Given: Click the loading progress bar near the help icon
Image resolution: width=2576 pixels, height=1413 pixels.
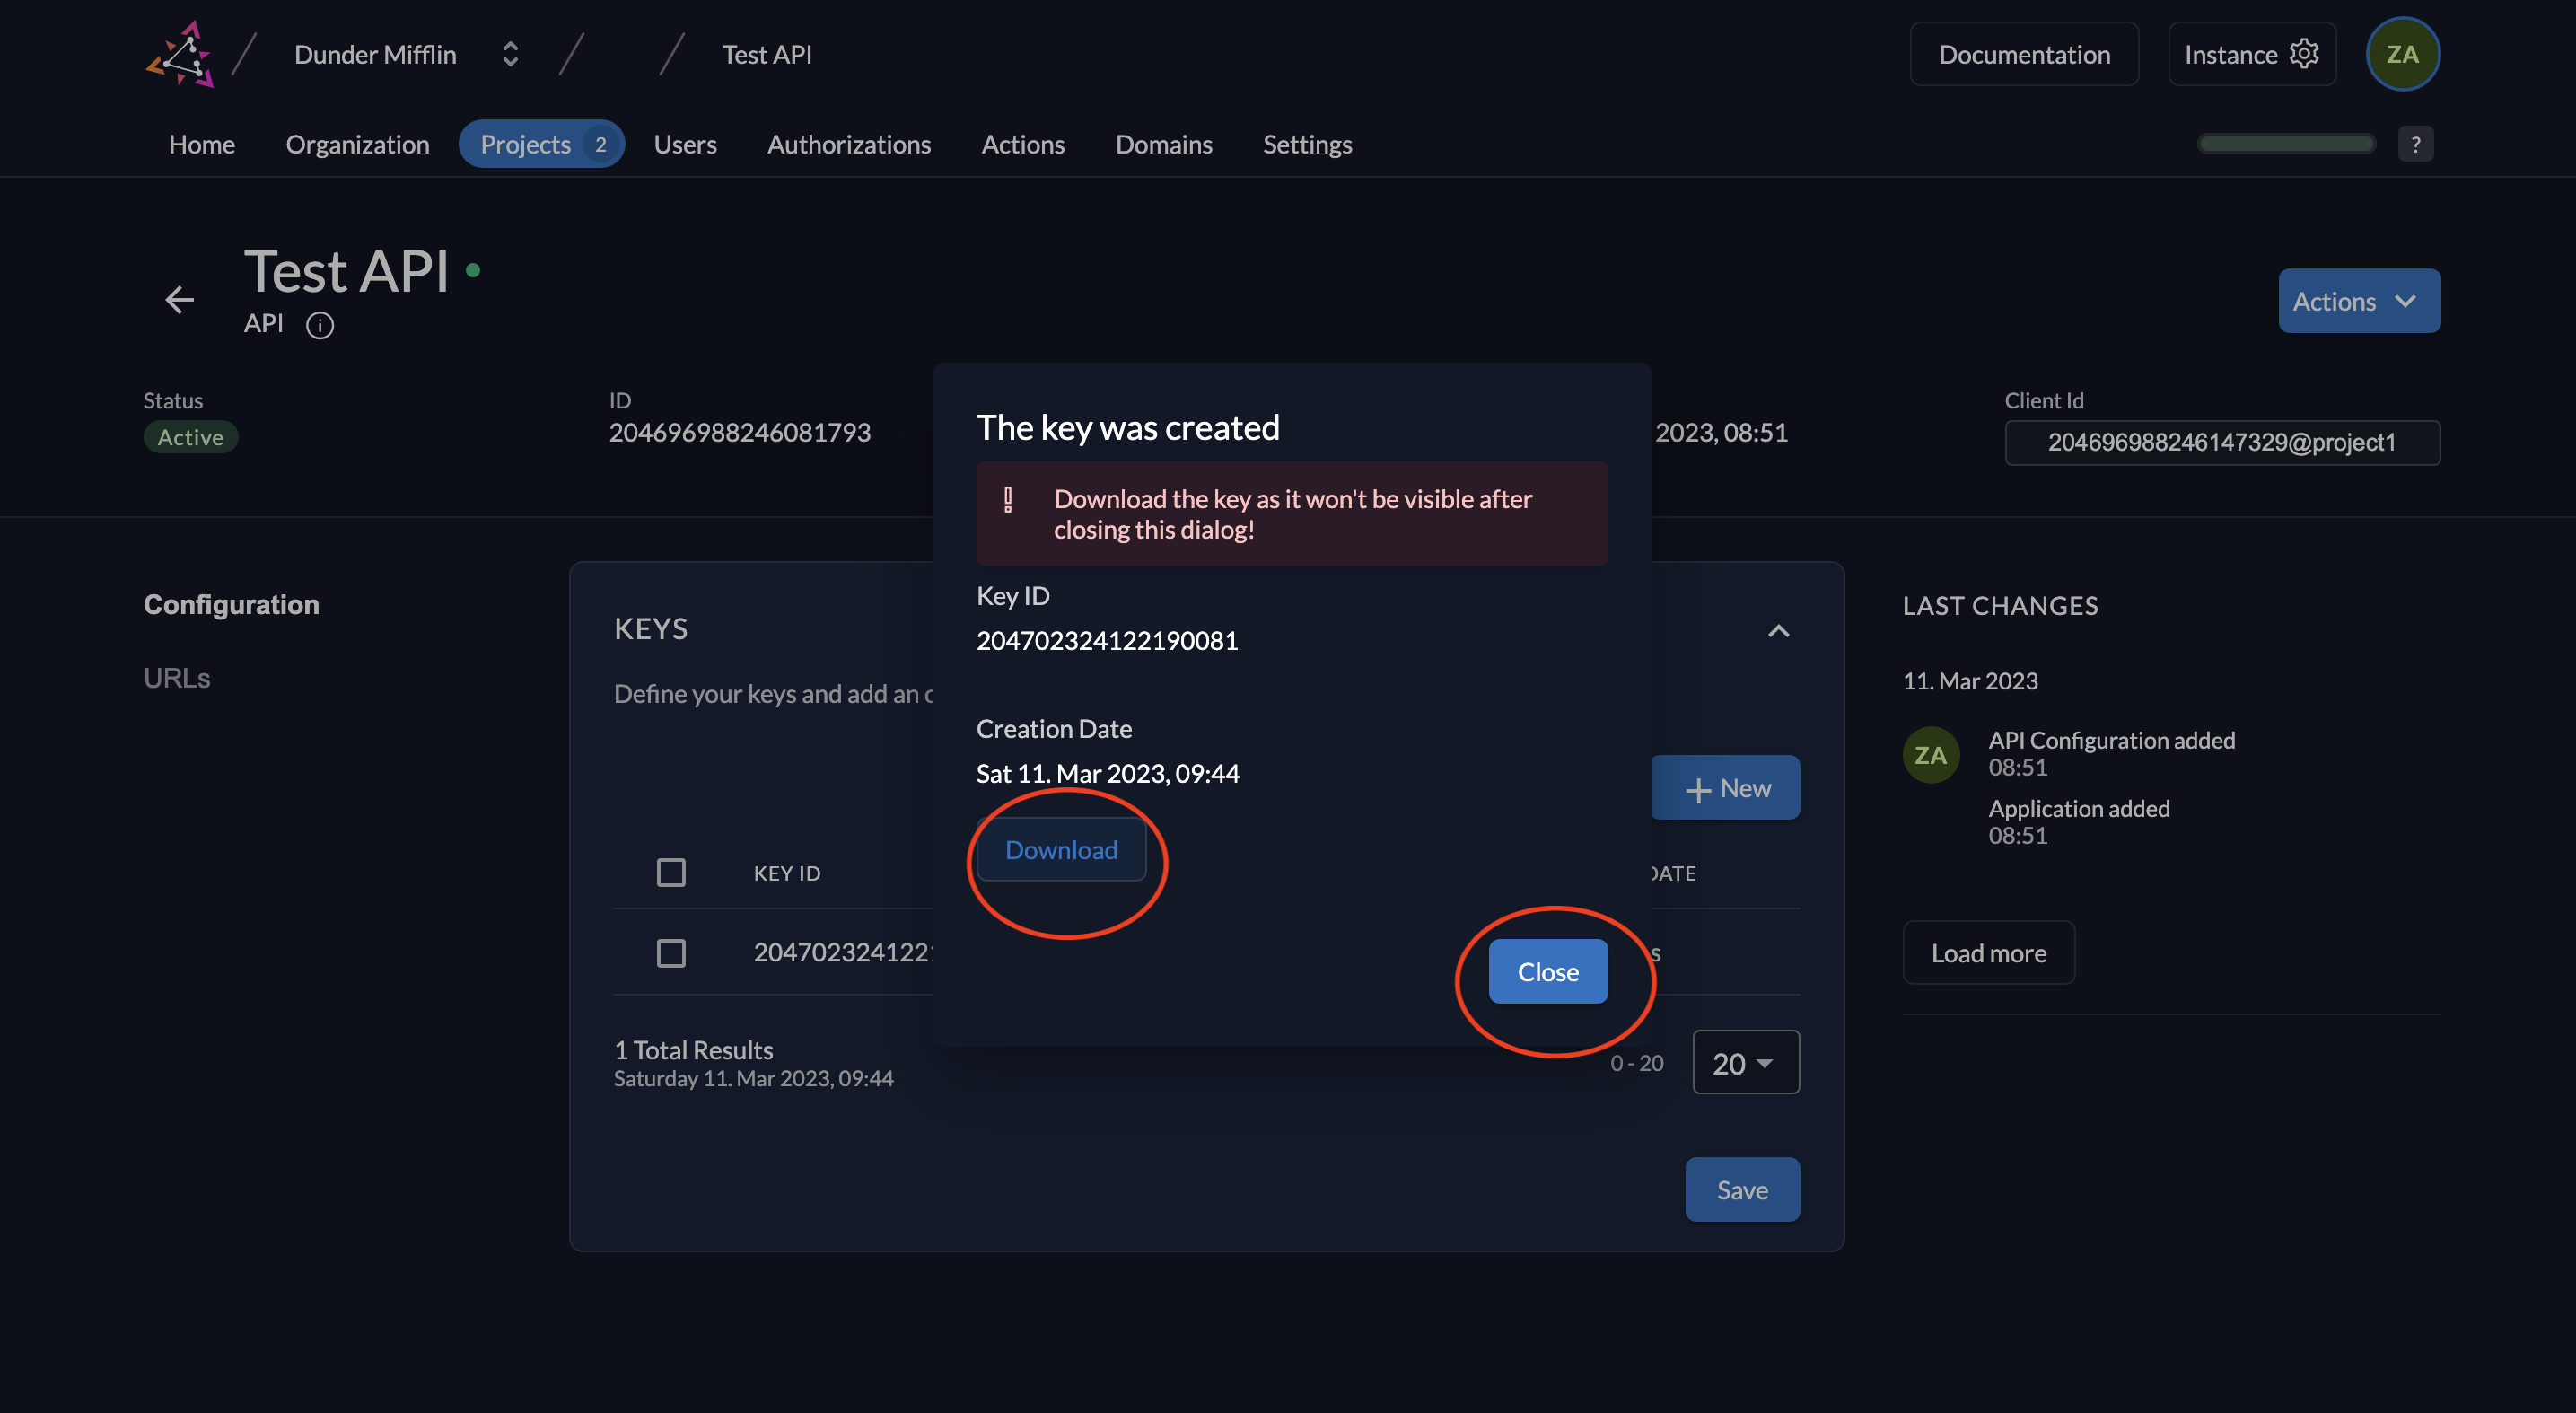Looking at the screenshot, I should coord(2286,143).
